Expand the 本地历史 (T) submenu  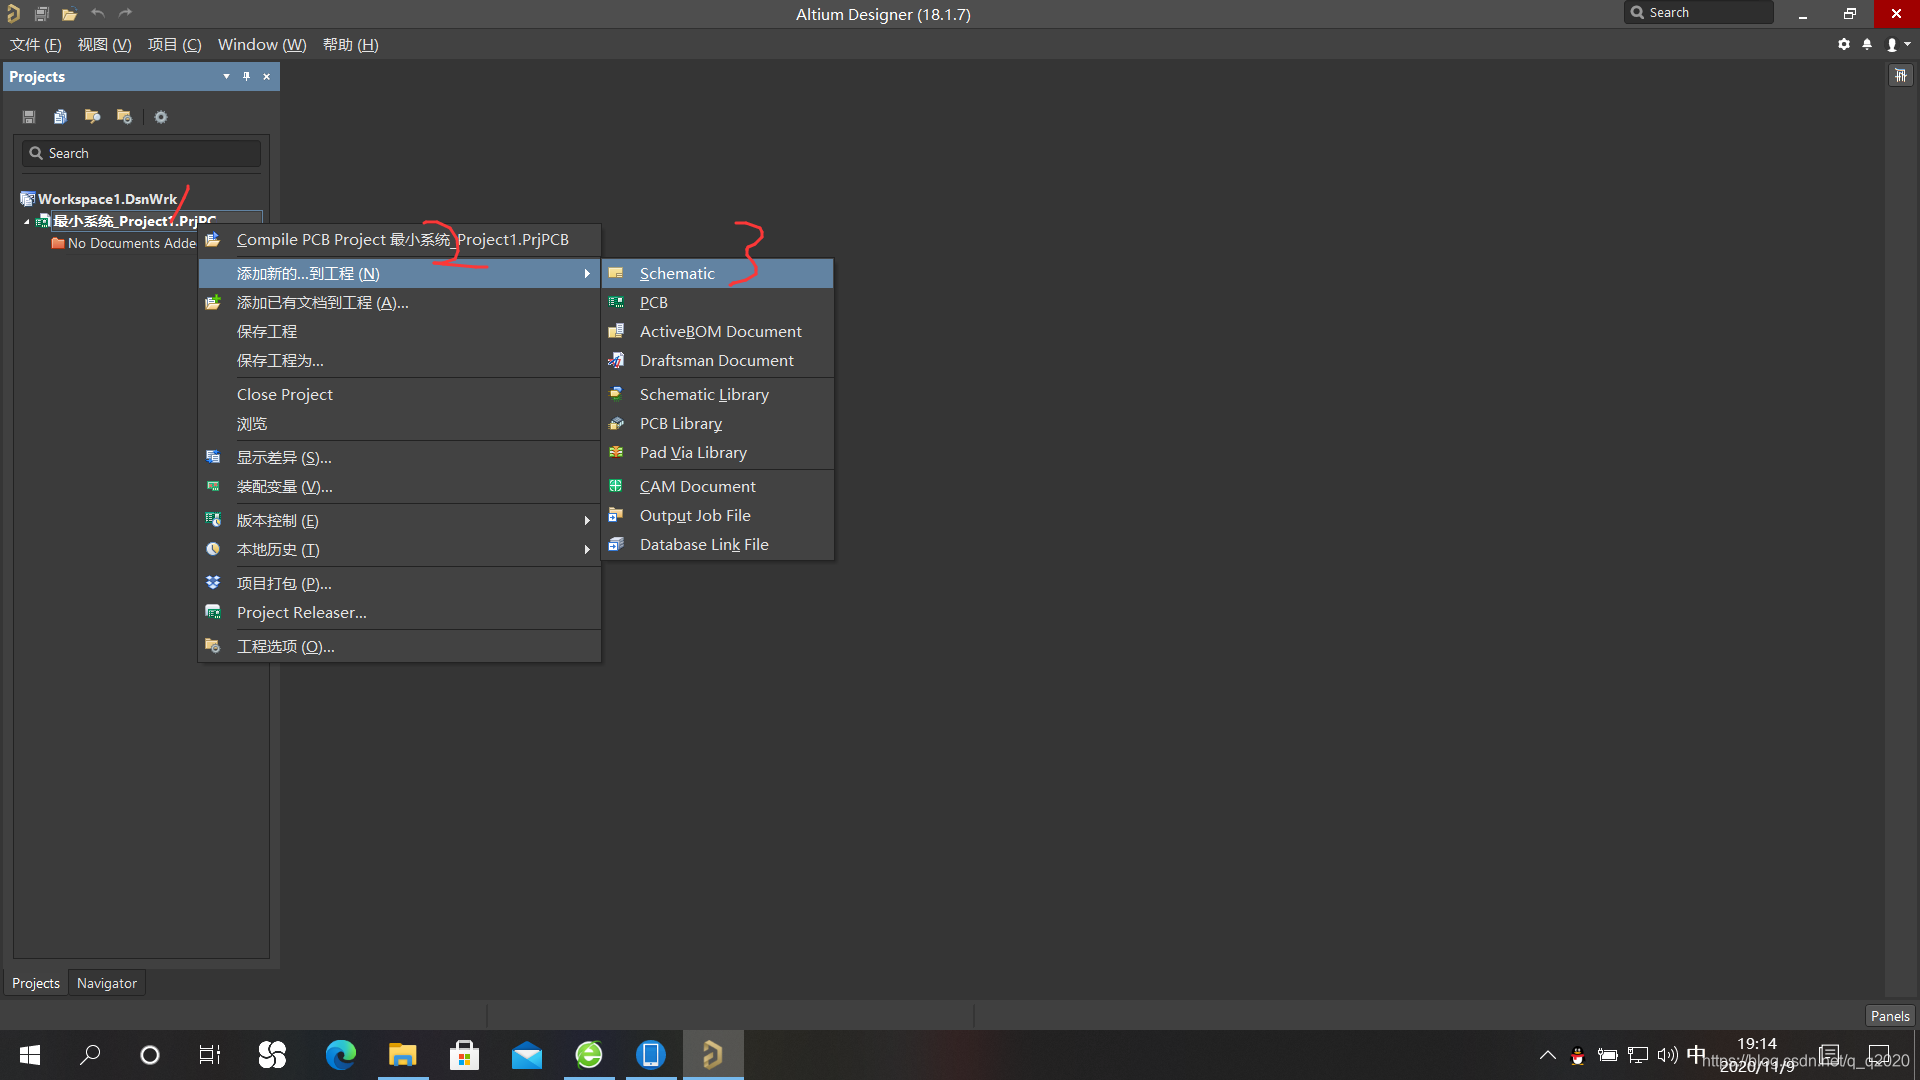click(400, 550)
